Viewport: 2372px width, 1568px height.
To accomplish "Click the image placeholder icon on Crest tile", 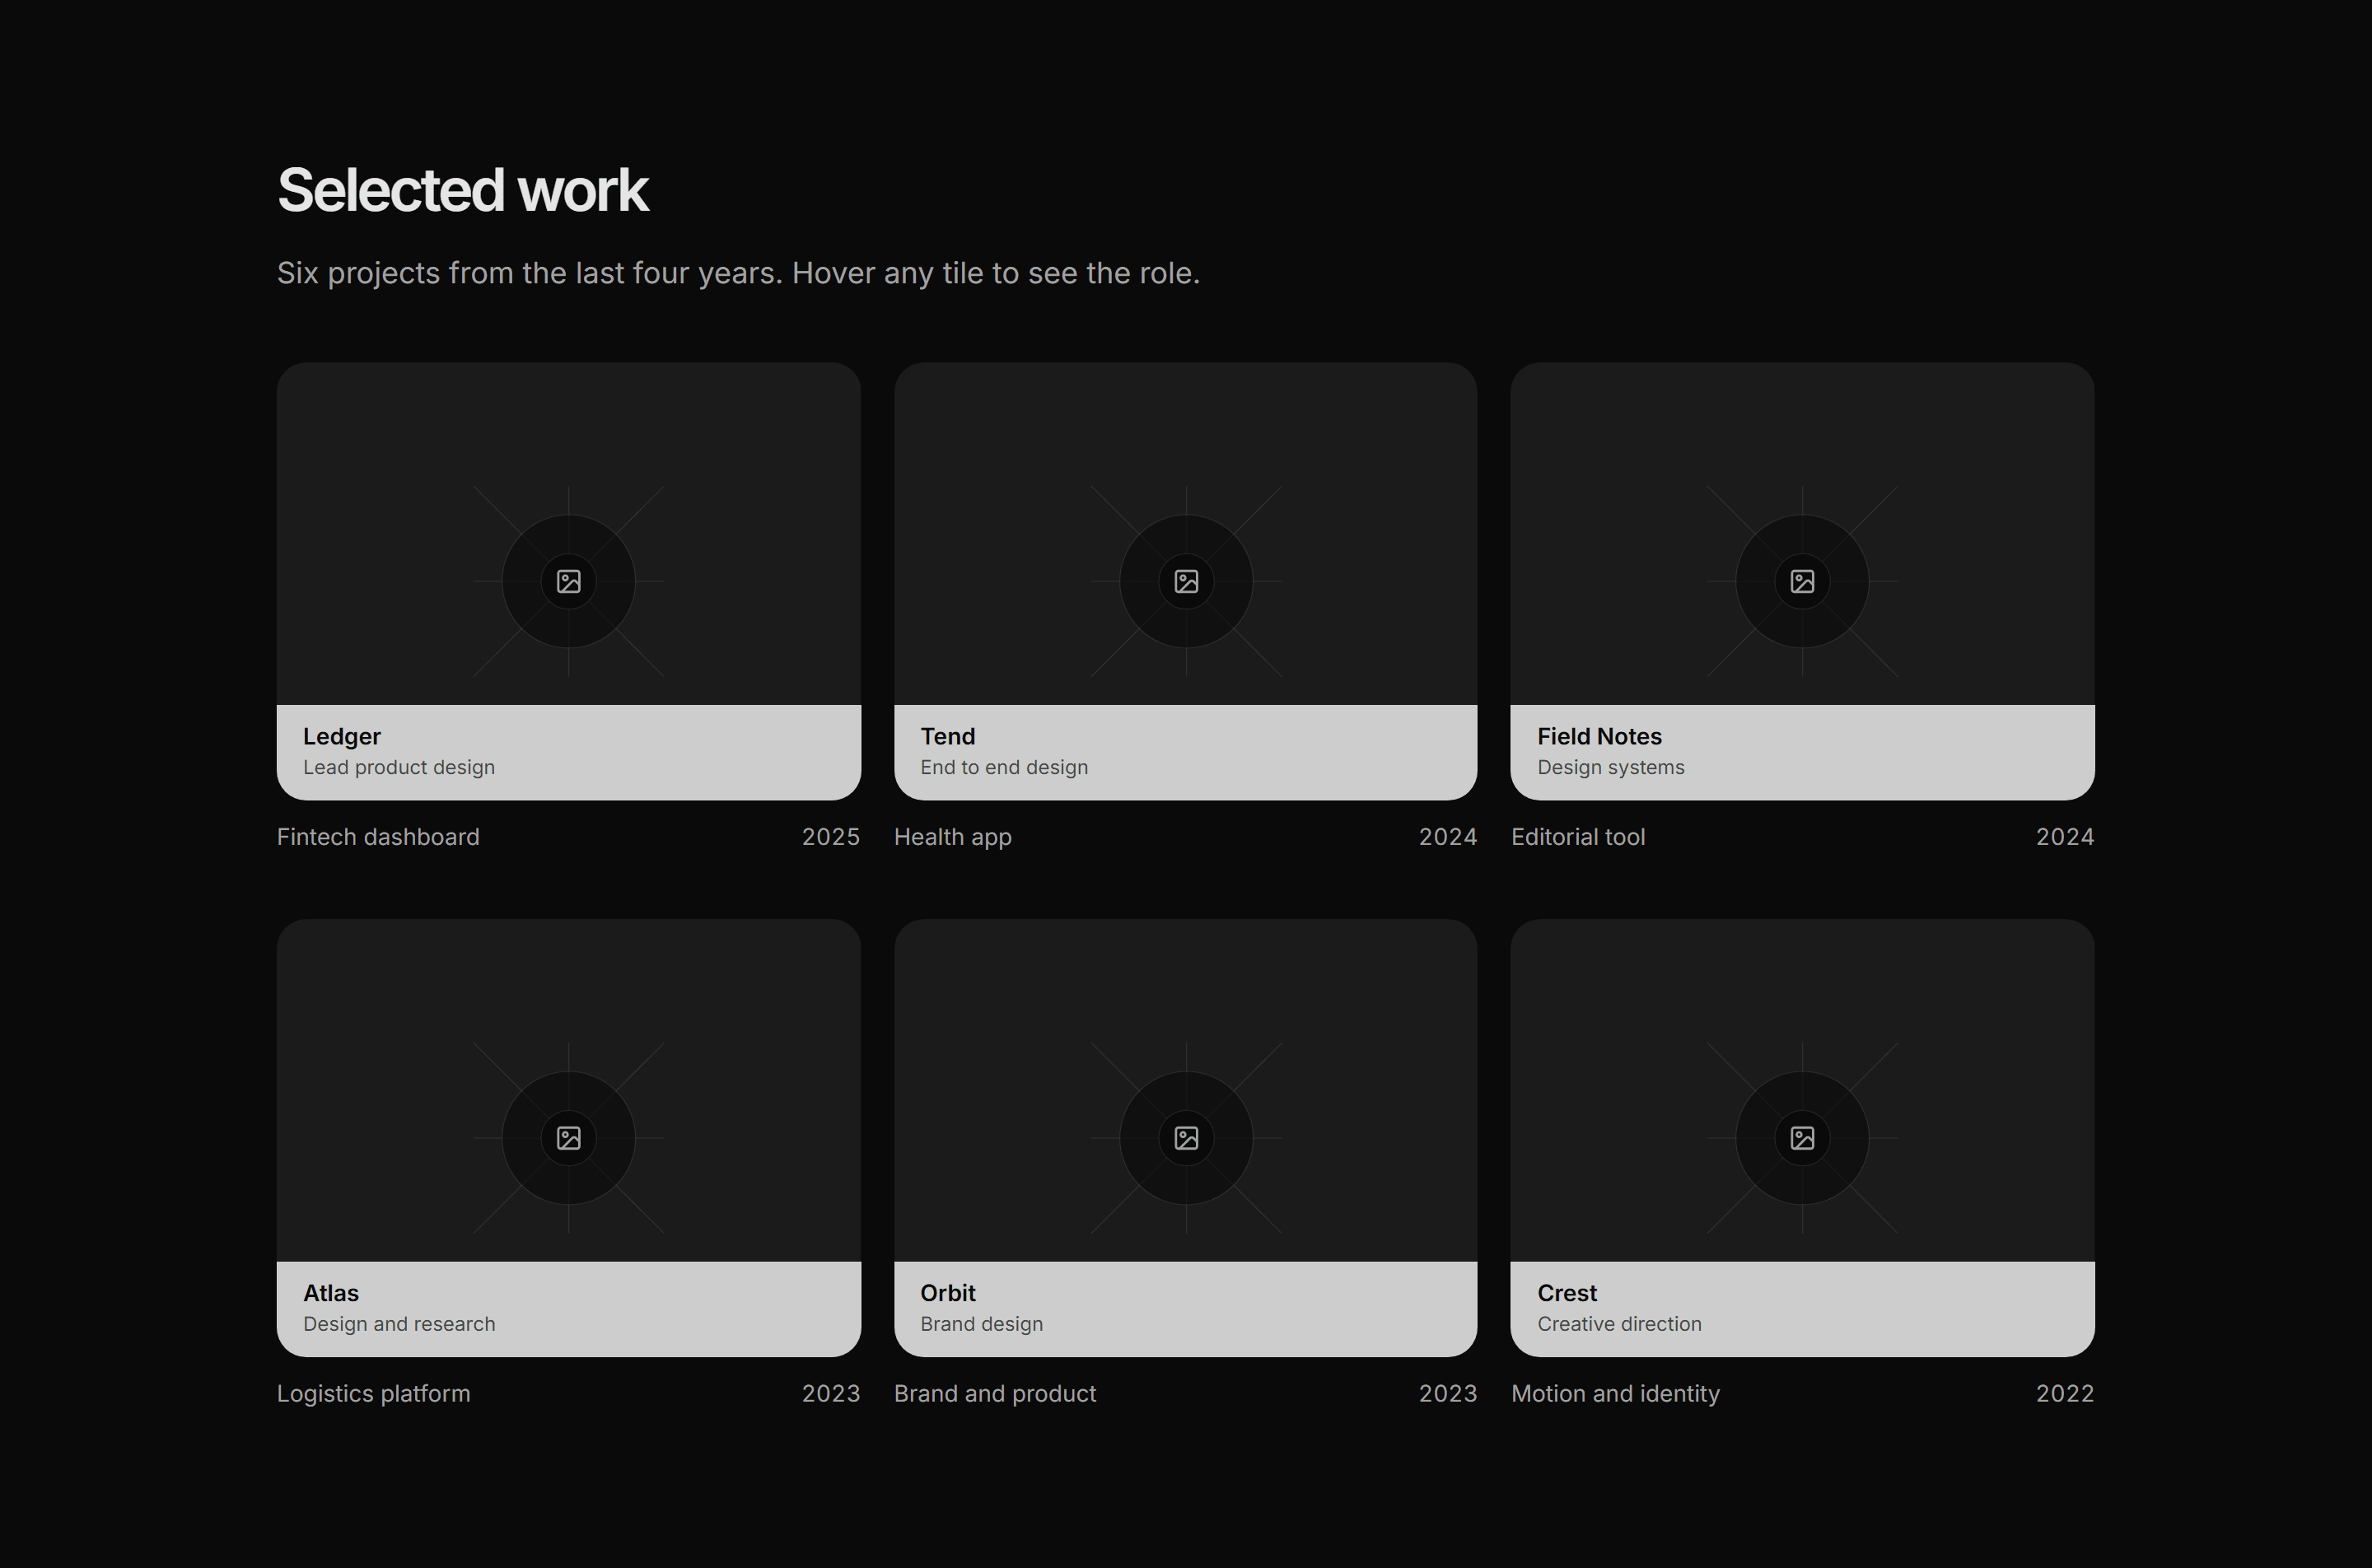I will point(1802,1138).
